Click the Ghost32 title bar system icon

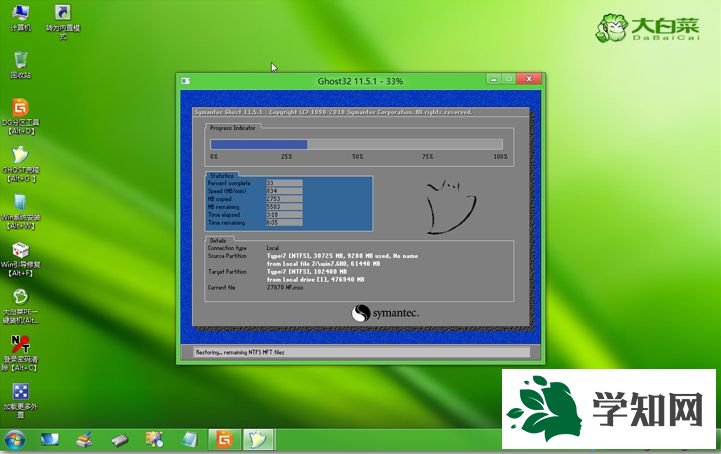point(186,81)
